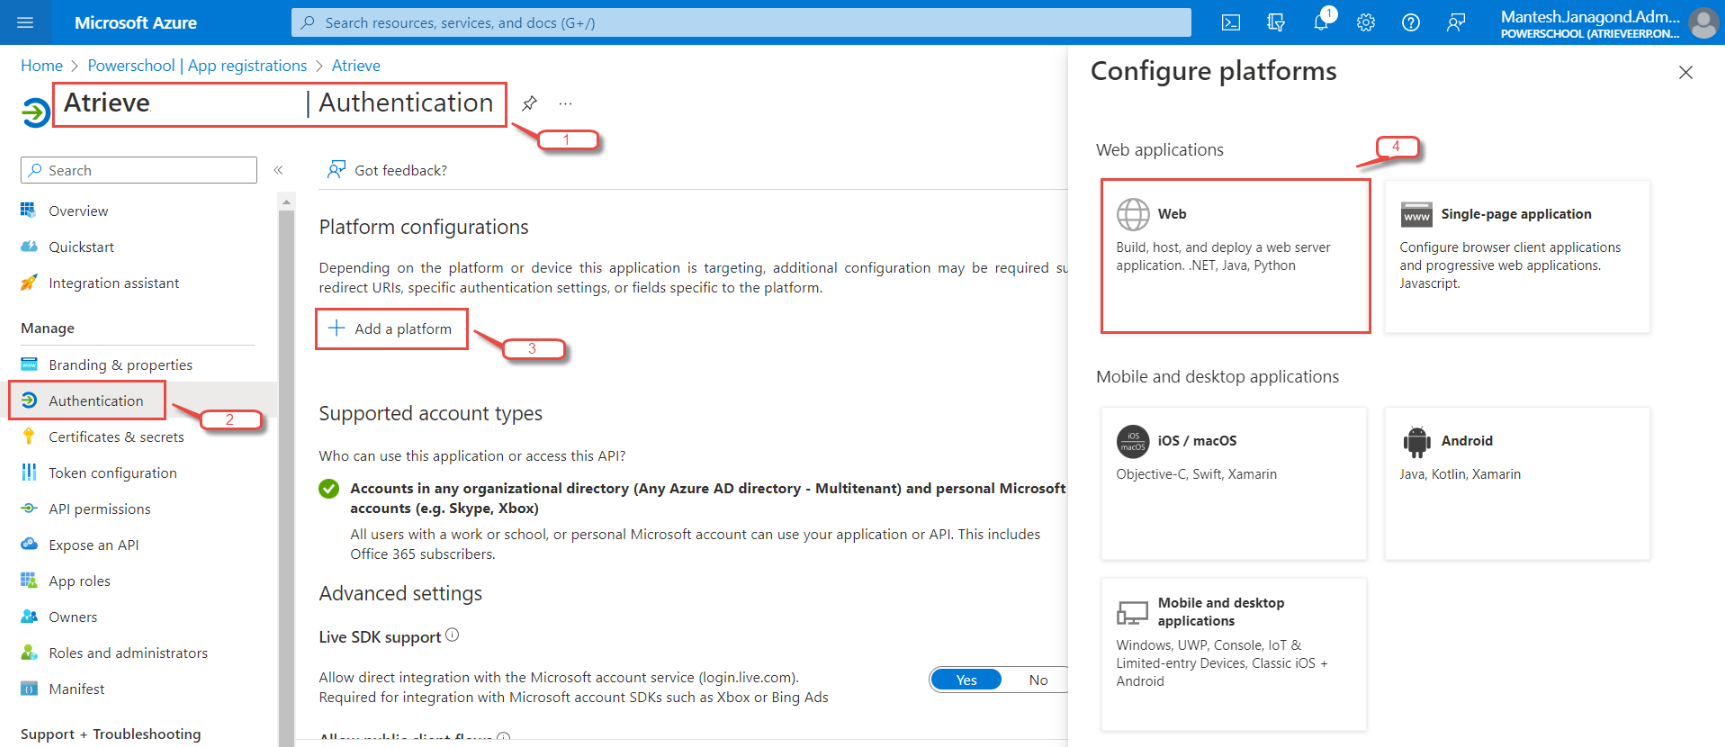The width and height of the screenshot is (1725, 747).
Task: Click the feedback icon in top bar
Action: point(1456,22)
